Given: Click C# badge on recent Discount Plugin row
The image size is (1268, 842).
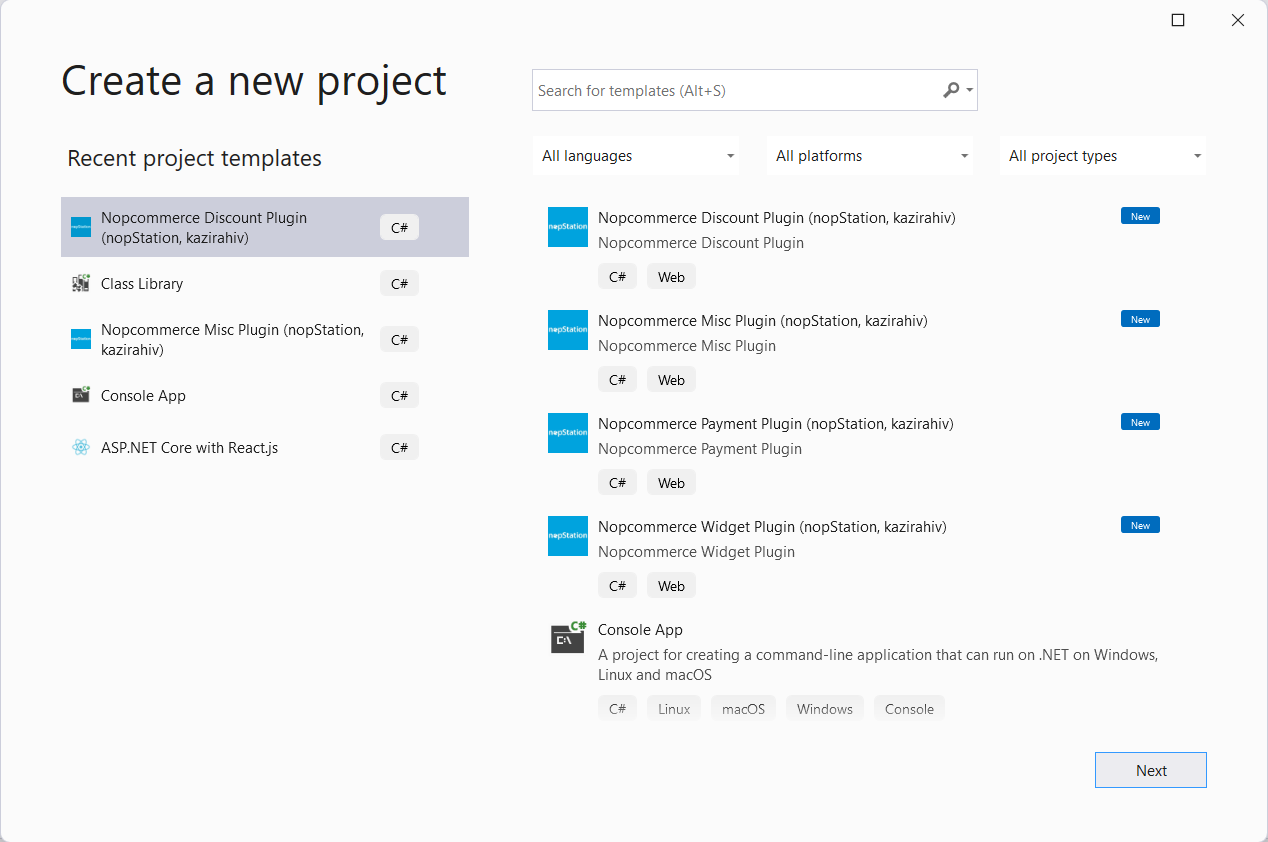Looking at the screenshot, I should pos(399,227).
